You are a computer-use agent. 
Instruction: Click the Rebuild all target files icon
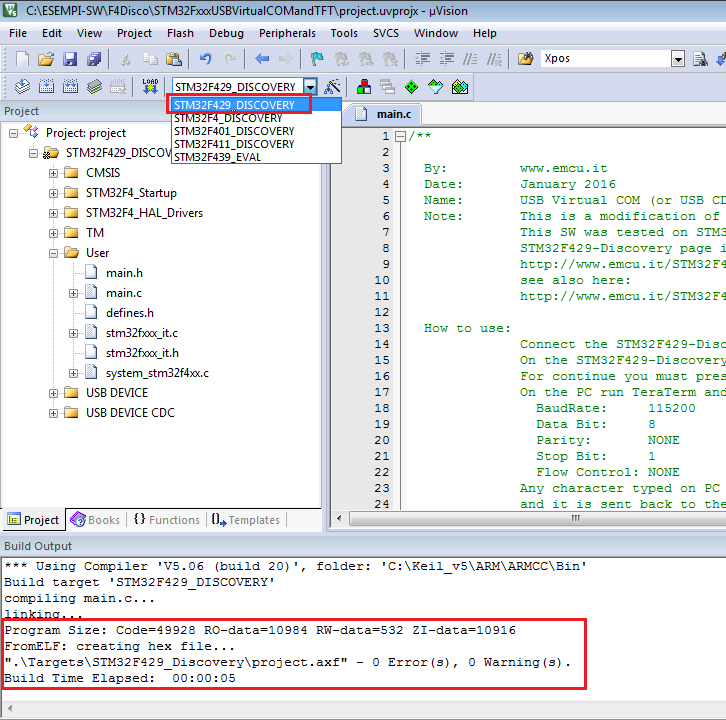70,87
